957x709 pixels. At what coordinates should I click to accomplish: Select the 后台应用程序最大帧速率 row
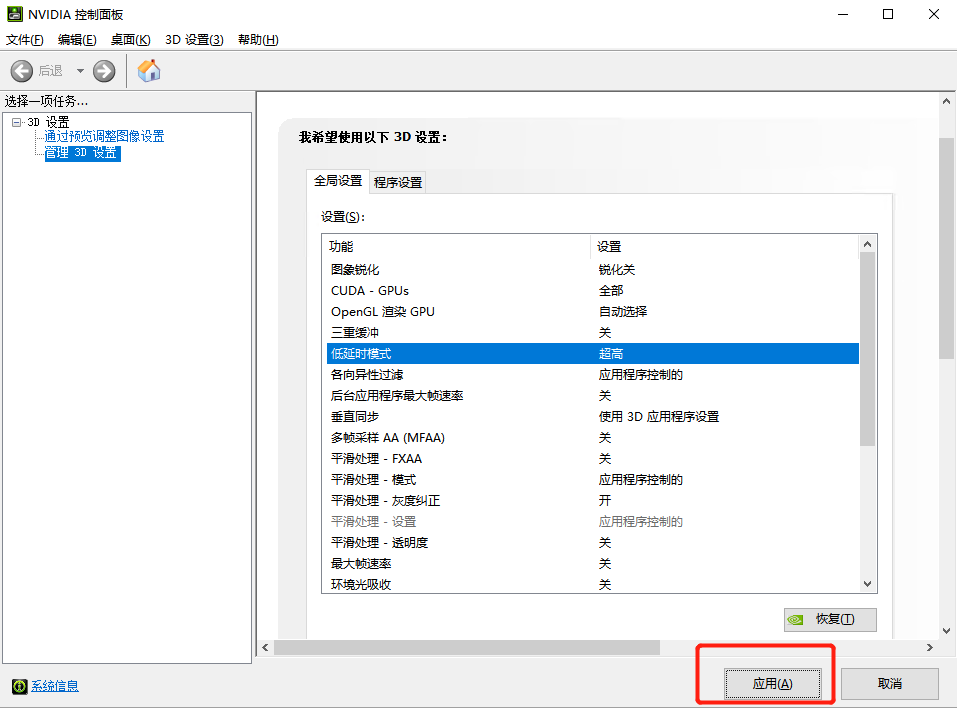coord(593,396)
